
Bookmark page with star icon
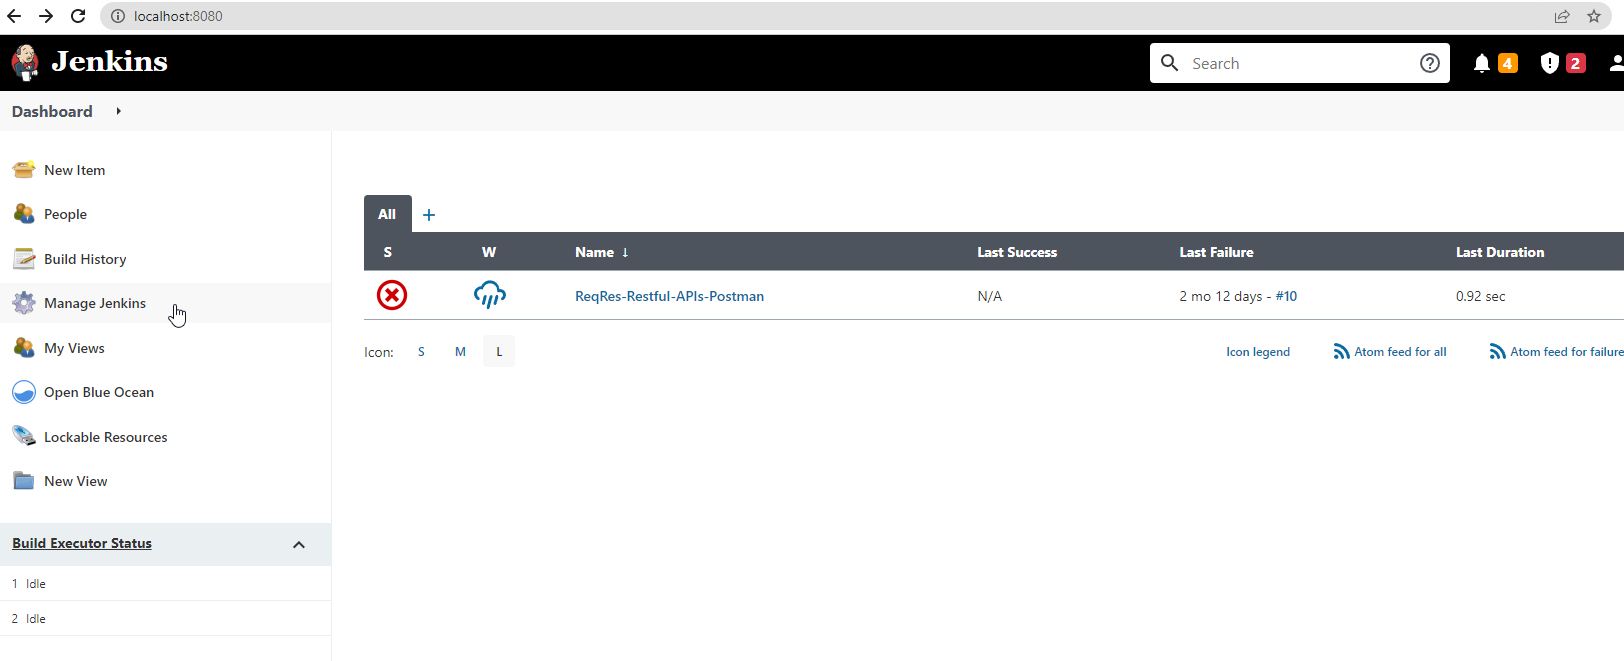1594,16
